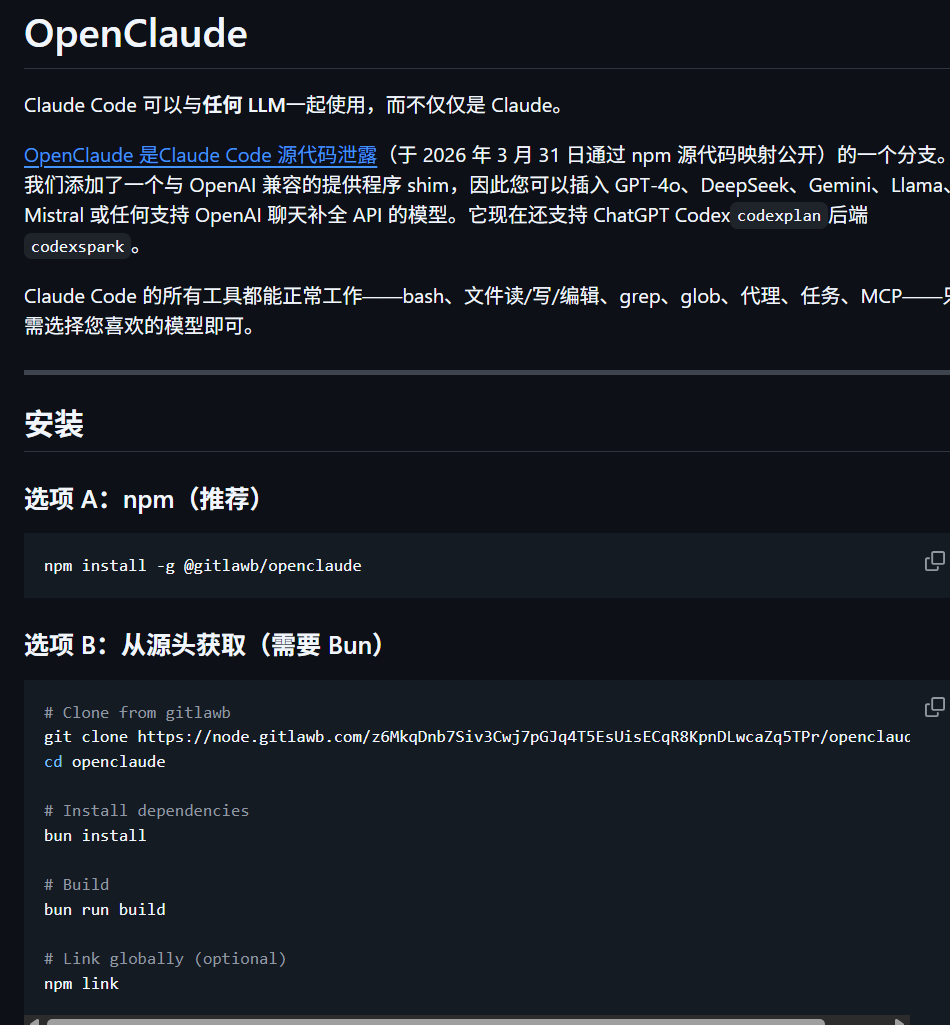
Task: Click the codexplan inline code
Action: coord(779,216)
